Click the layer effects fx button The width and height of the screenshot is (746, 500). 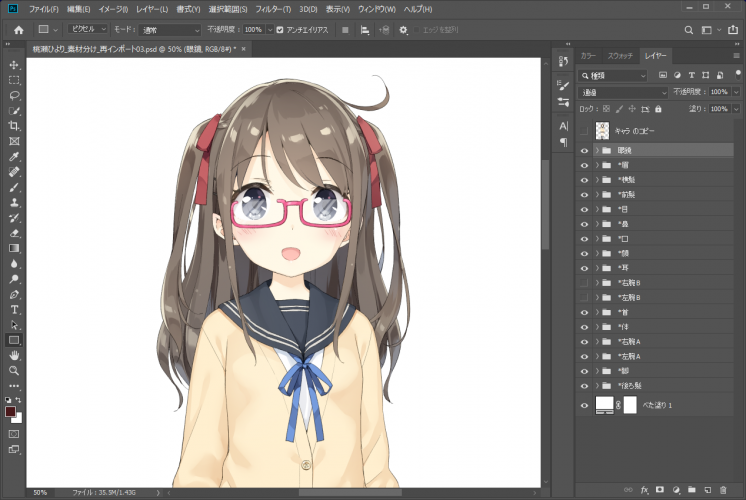645,490
